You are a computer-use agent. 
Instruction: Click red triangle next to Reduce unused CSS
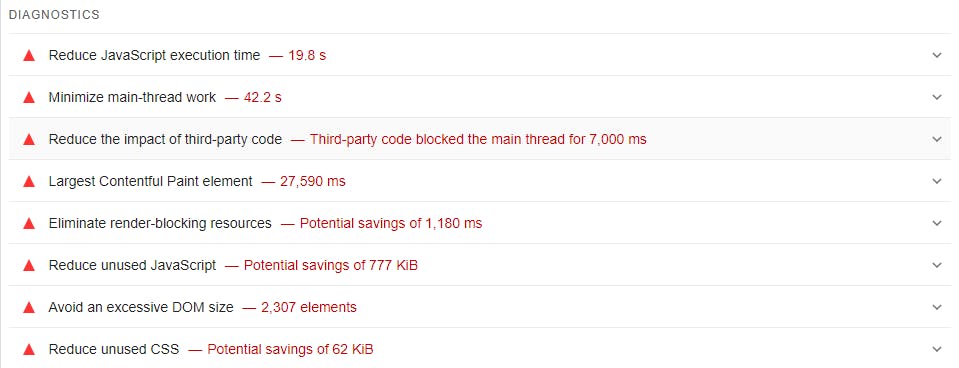click(29, 350)
